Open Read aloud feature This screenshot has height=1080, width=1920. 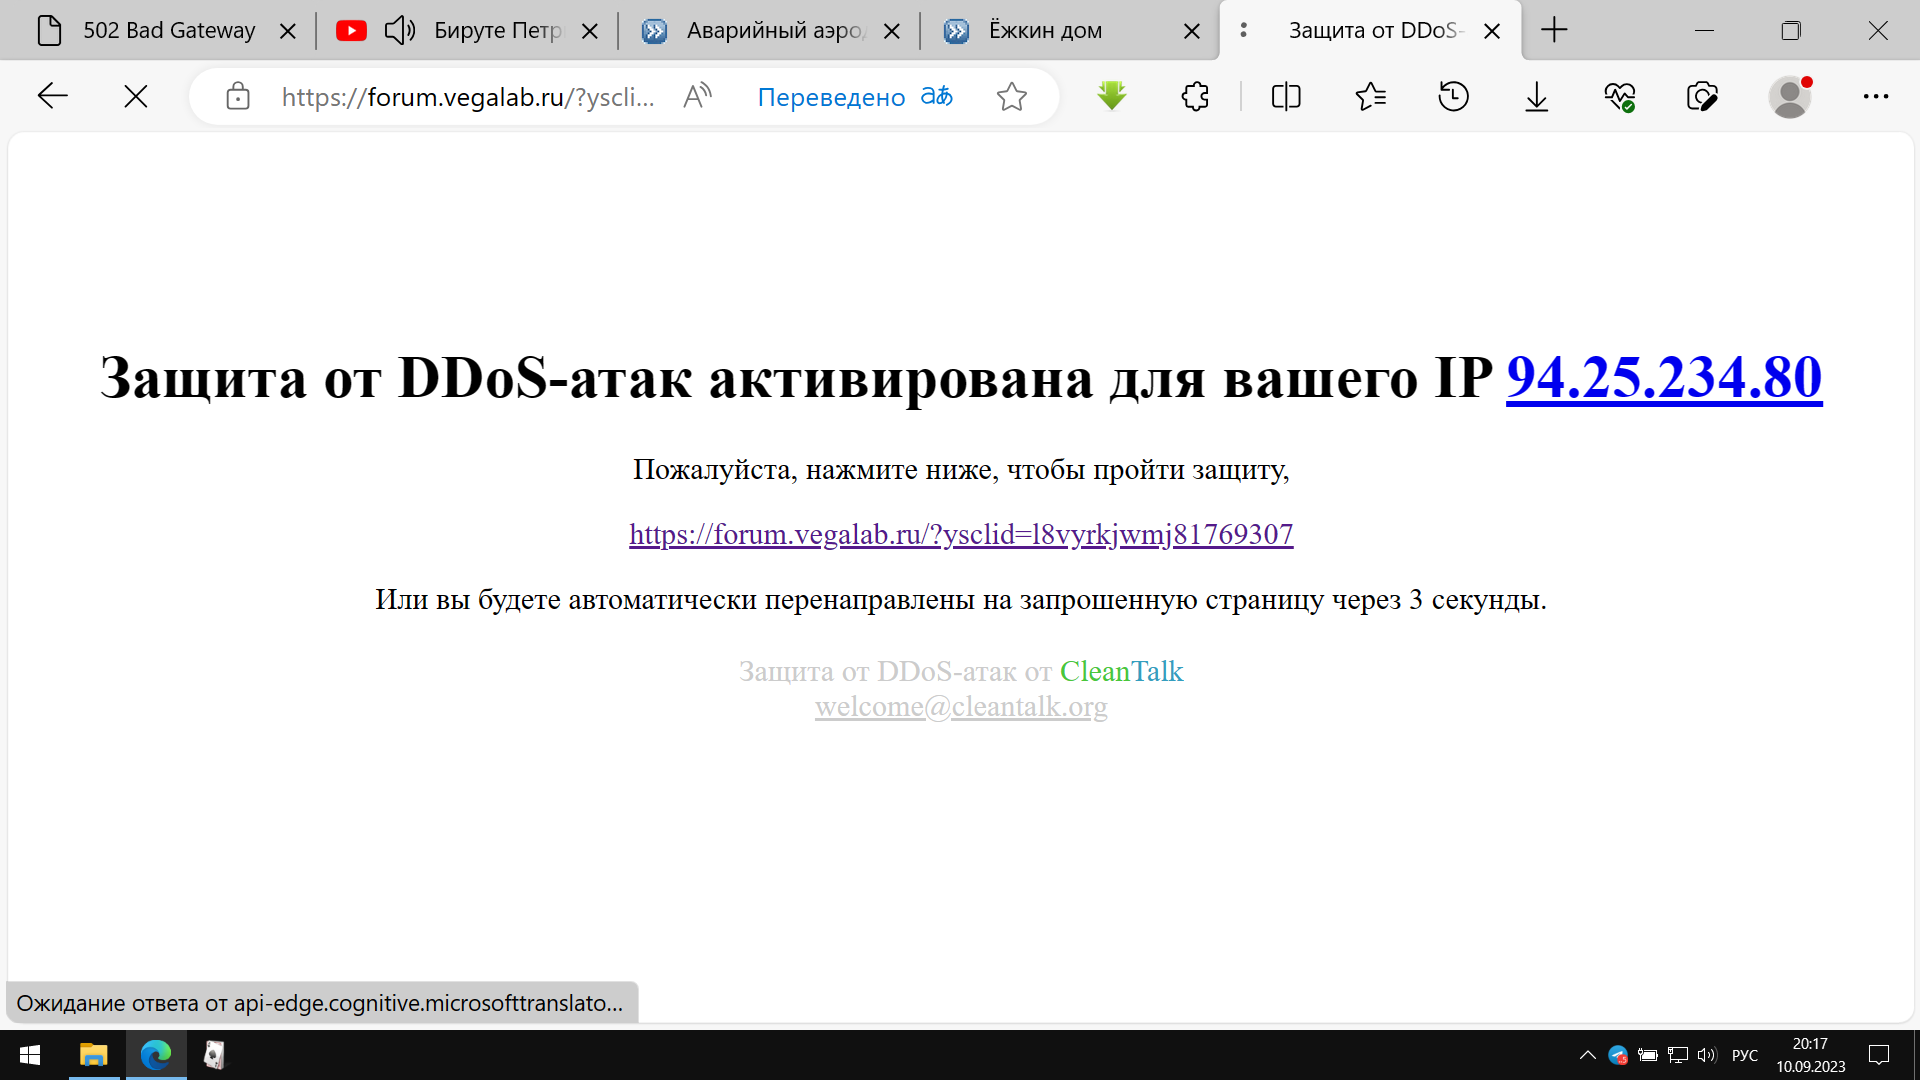697,96
